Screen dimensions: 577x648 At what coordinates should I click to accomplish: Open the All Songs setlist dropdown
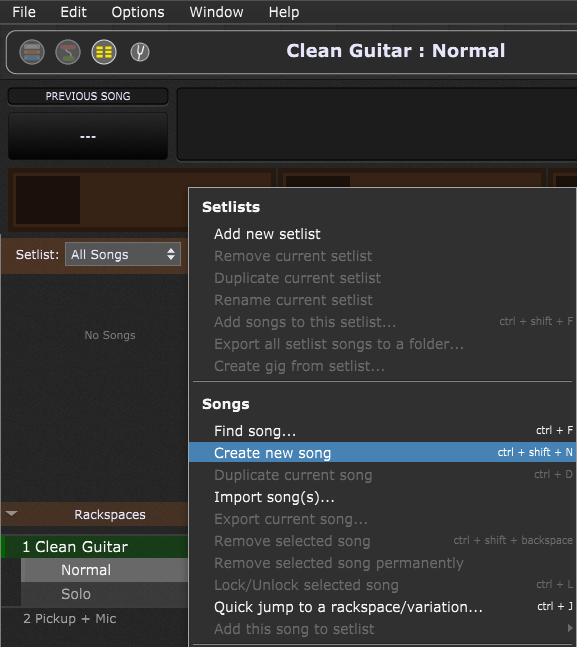click(x=123, y=254)
